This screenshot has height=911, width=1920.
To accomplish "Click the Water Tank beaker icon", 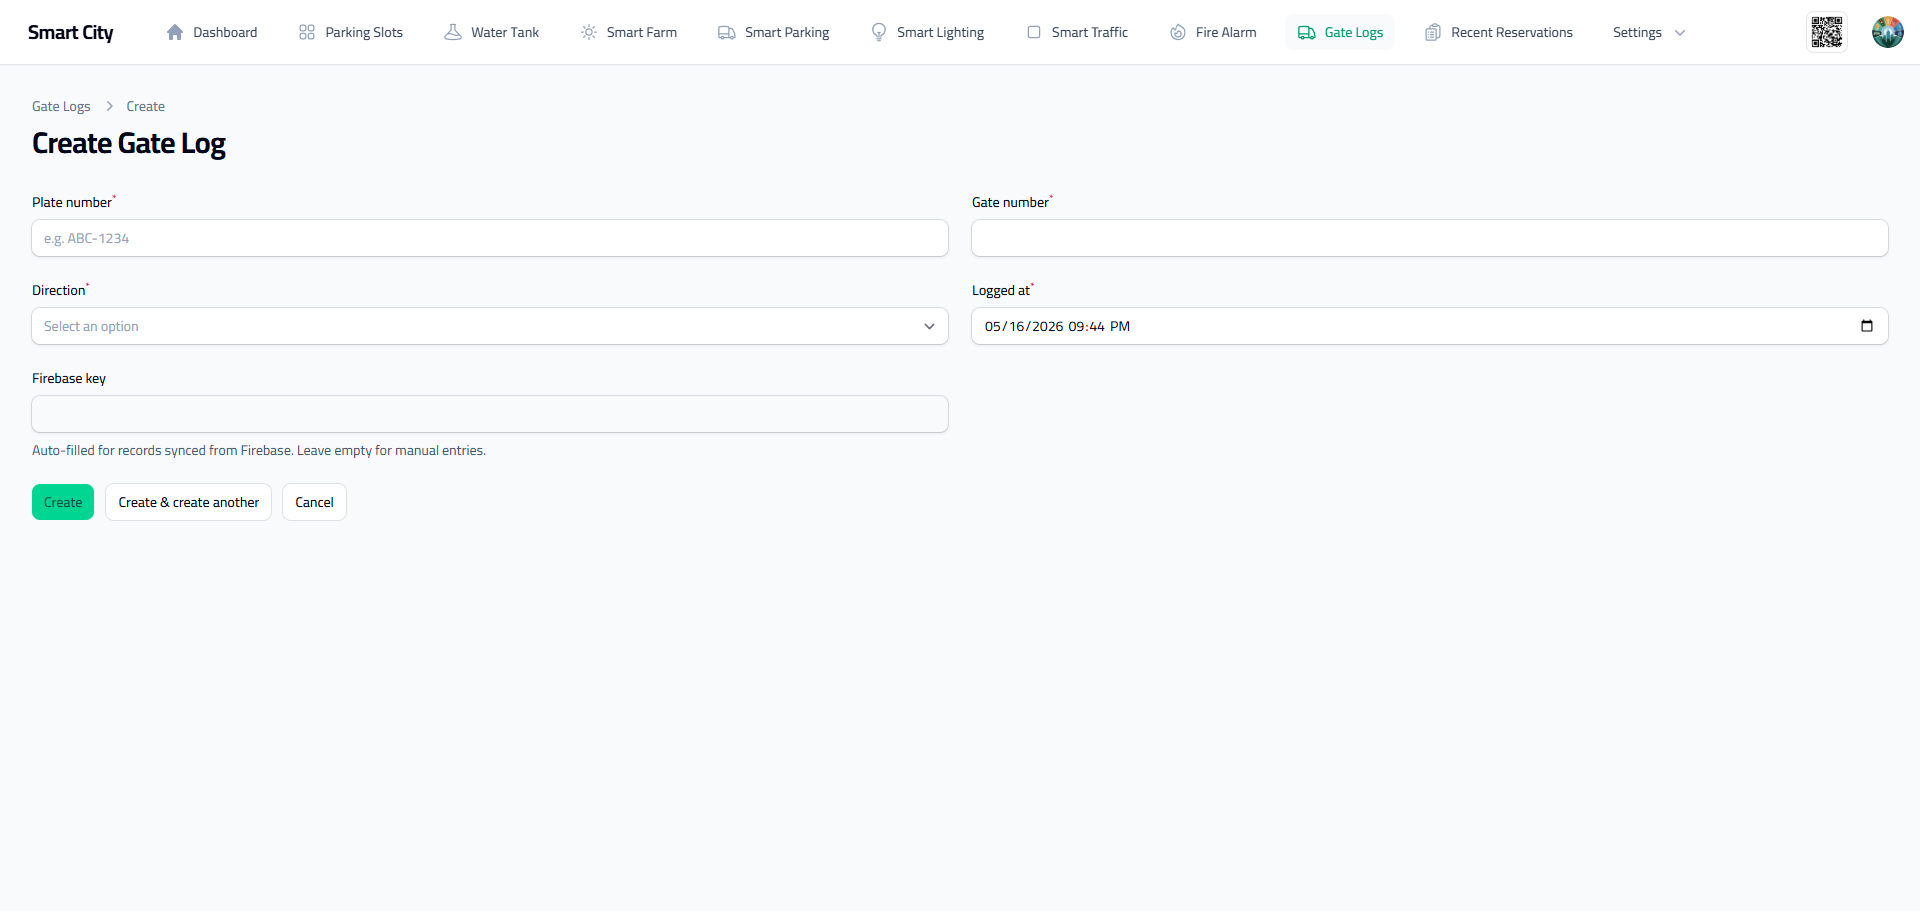I will (x=453, y=32).
